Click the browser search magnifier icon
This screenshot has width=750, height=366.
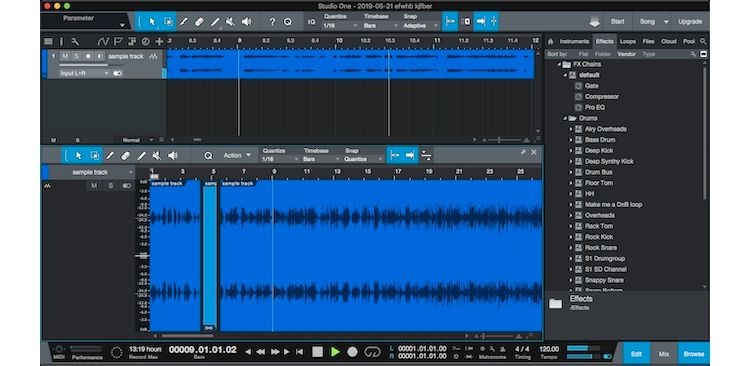(703, 42)
